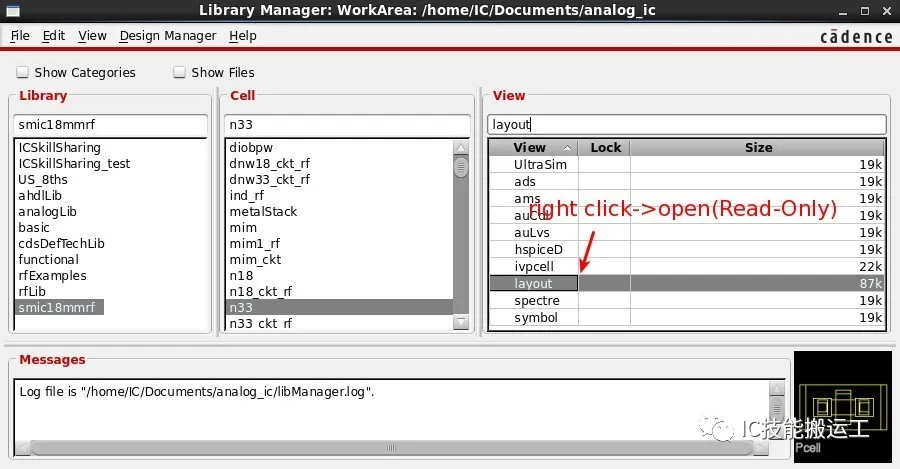Click the Size column header

[758, 148]
